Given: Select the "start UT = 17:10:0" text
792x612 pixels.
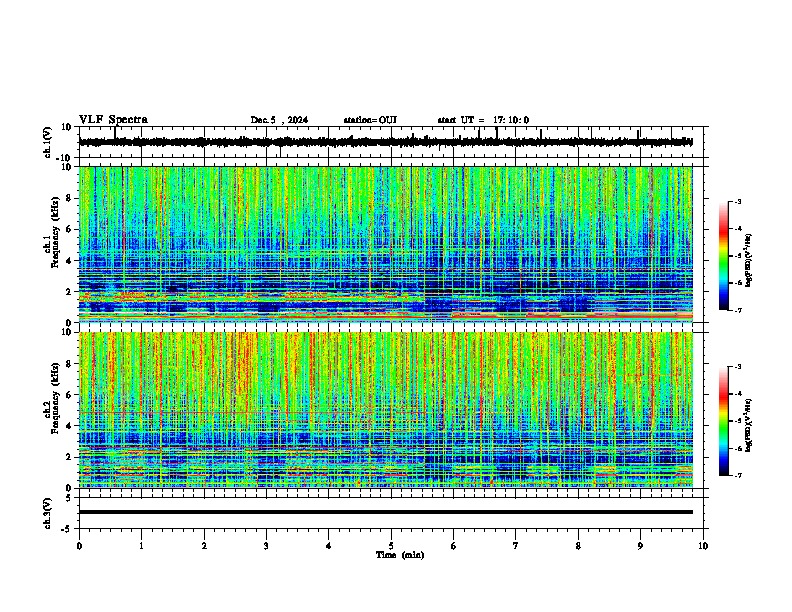Looking at the screenshot, I should (x=483, y=120).
